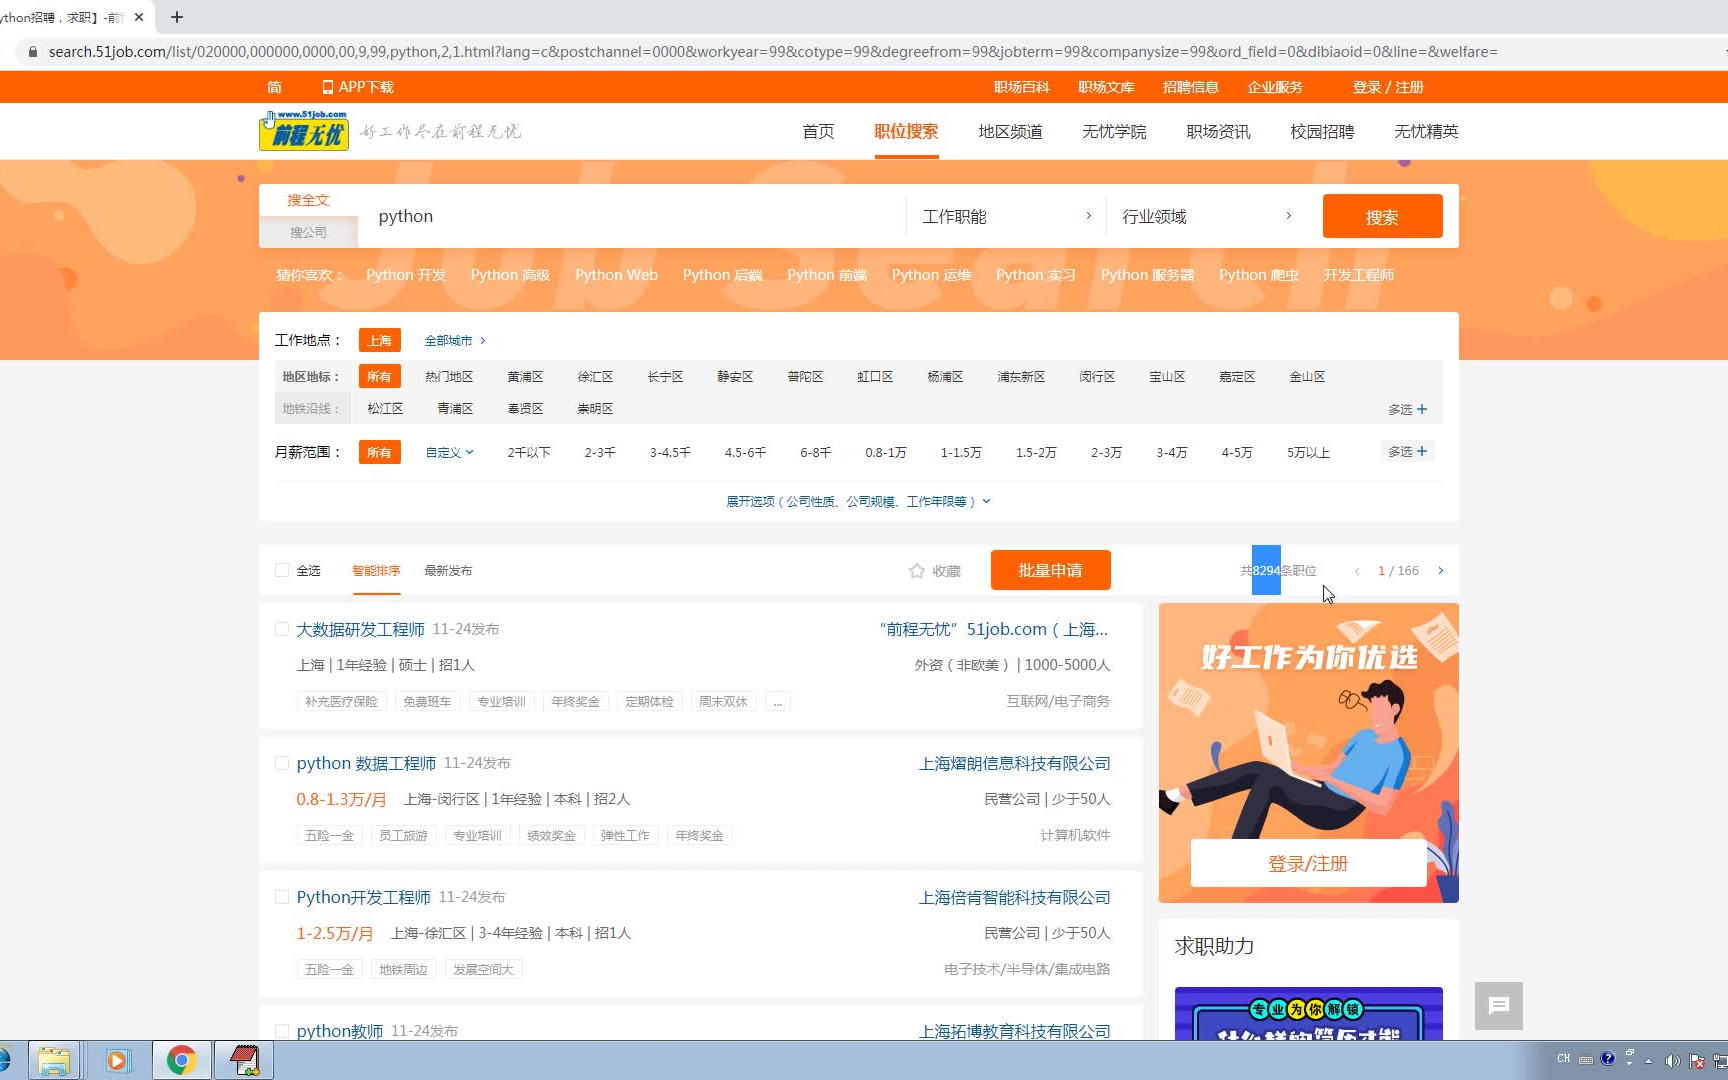Open 校园招聘 nav item
Viewport: 1728px width, 1080px height.
click(1322, 131)
